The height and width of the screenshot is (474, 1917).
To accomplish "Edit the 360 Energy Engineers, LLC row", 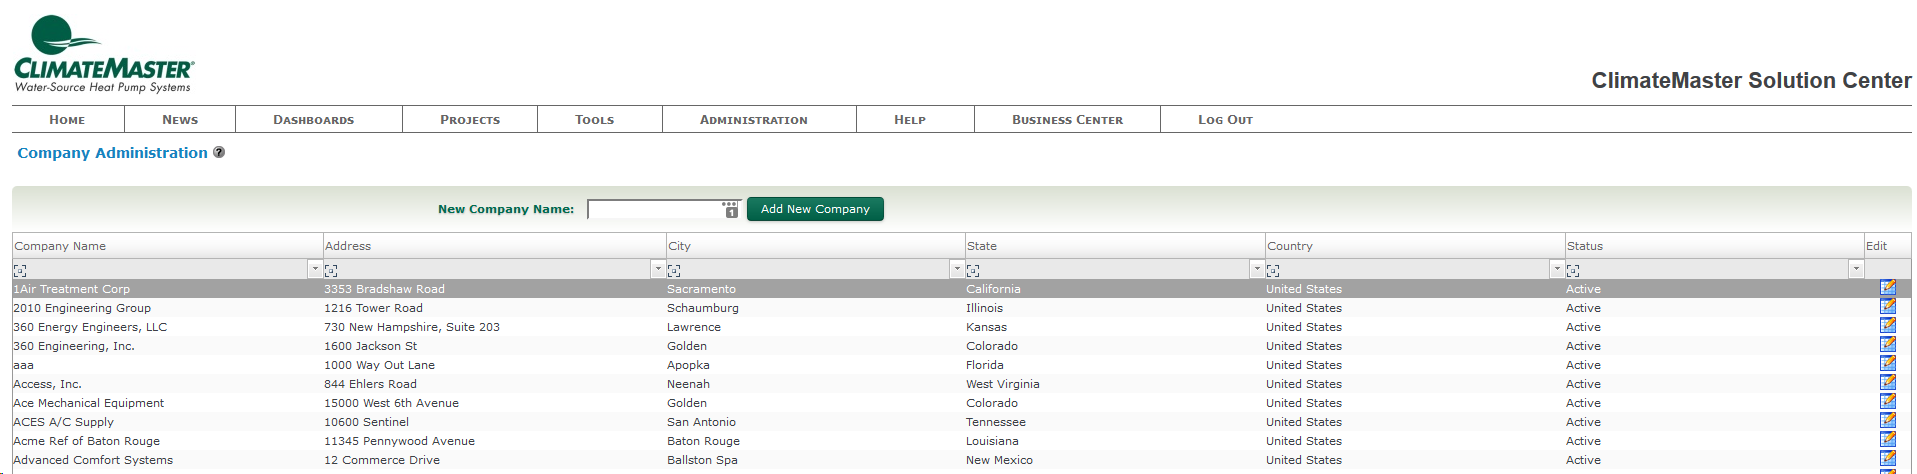I will (1887, 326).
